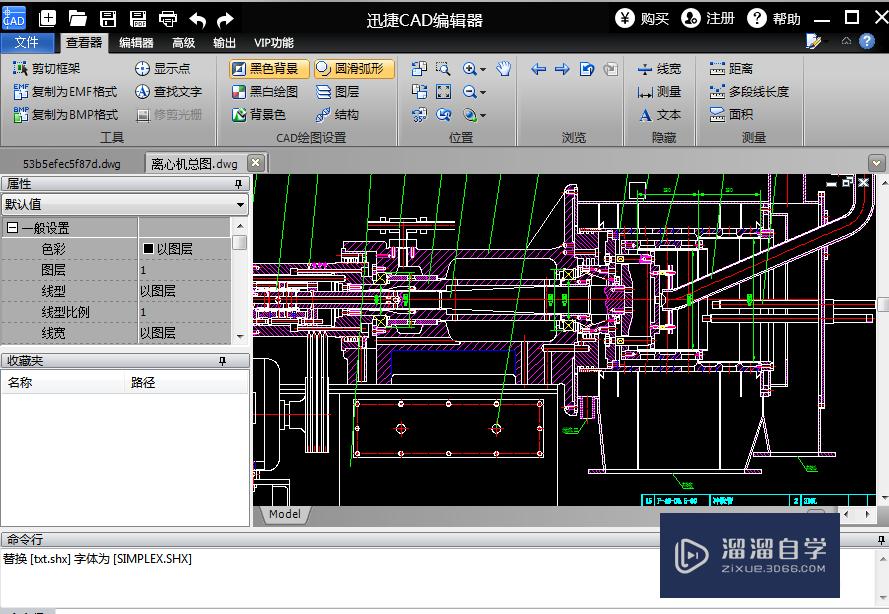Toggle black and white drawing (黑白绘图)

266,92
